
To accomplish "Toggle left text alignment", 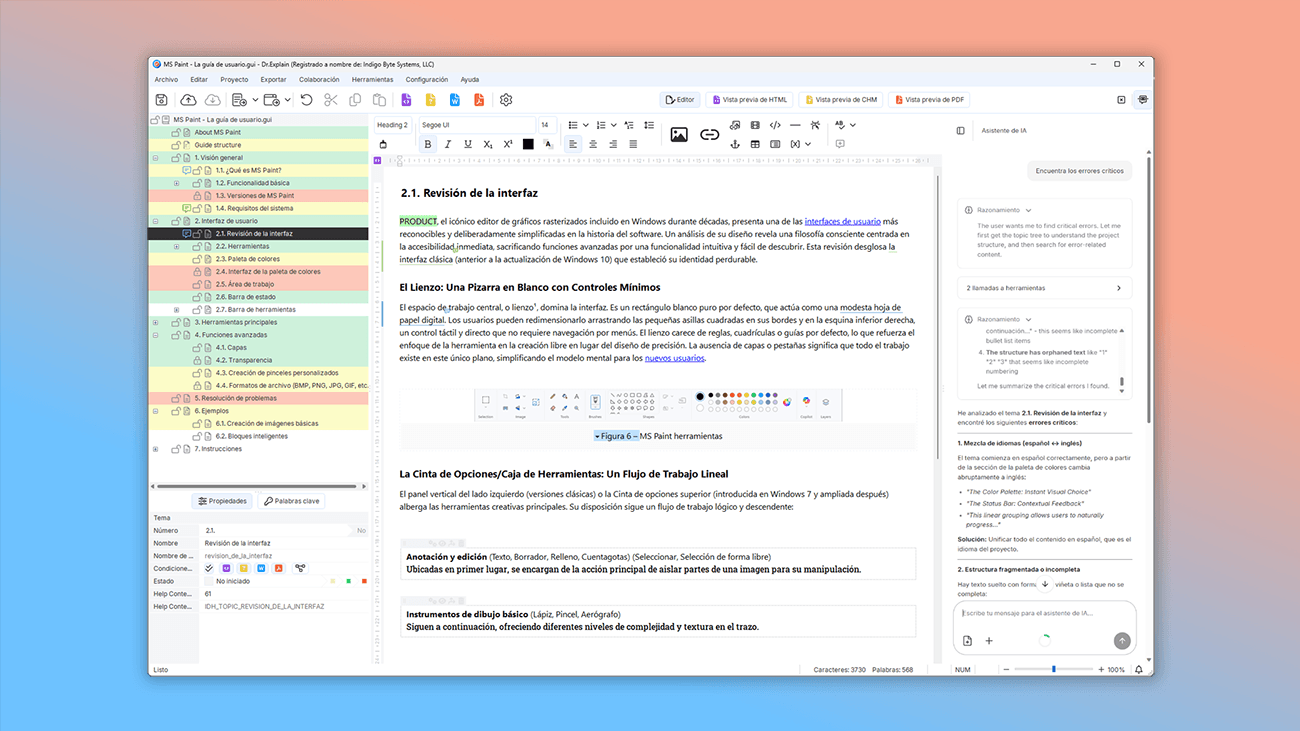I will pyautogui.click(x=573, y=144).
